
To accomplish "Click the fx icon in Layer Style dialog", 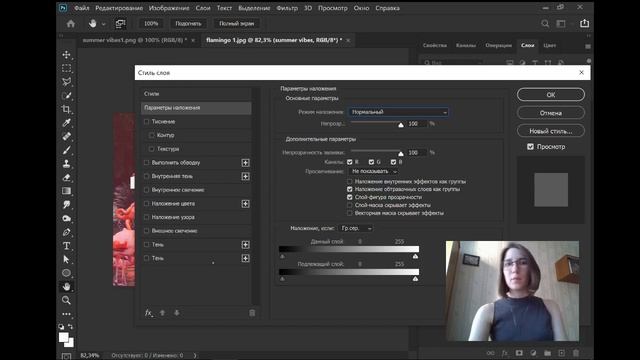I will pos(149,313).
